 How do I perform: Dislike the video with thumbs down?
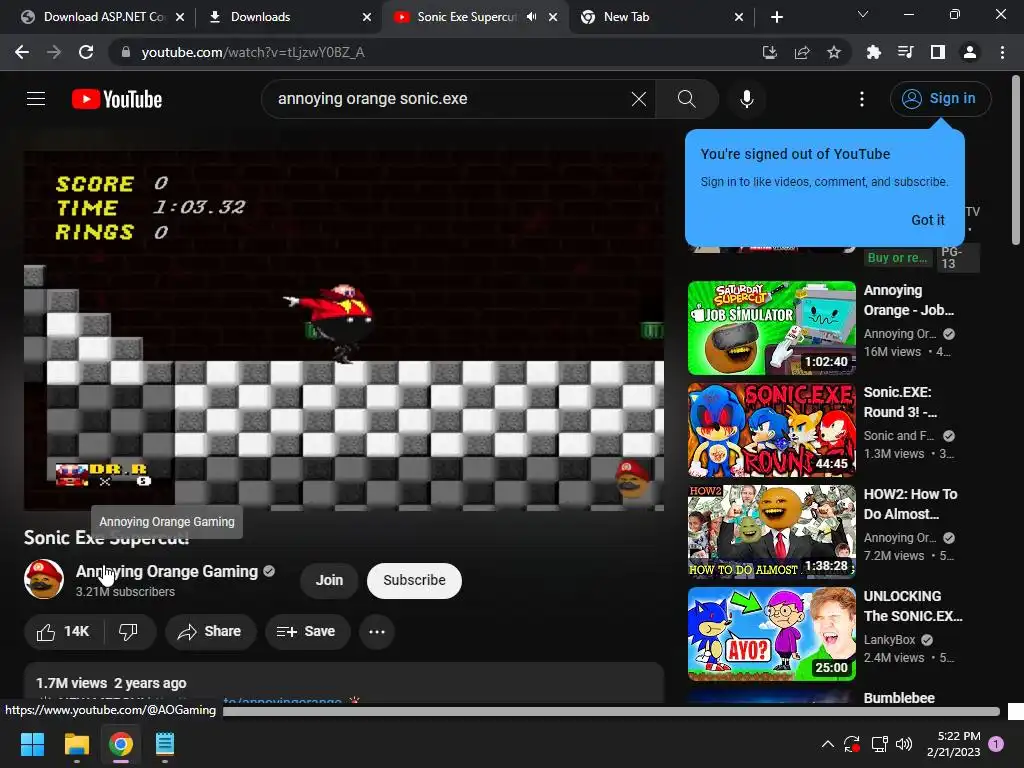[x=129, y=632]
